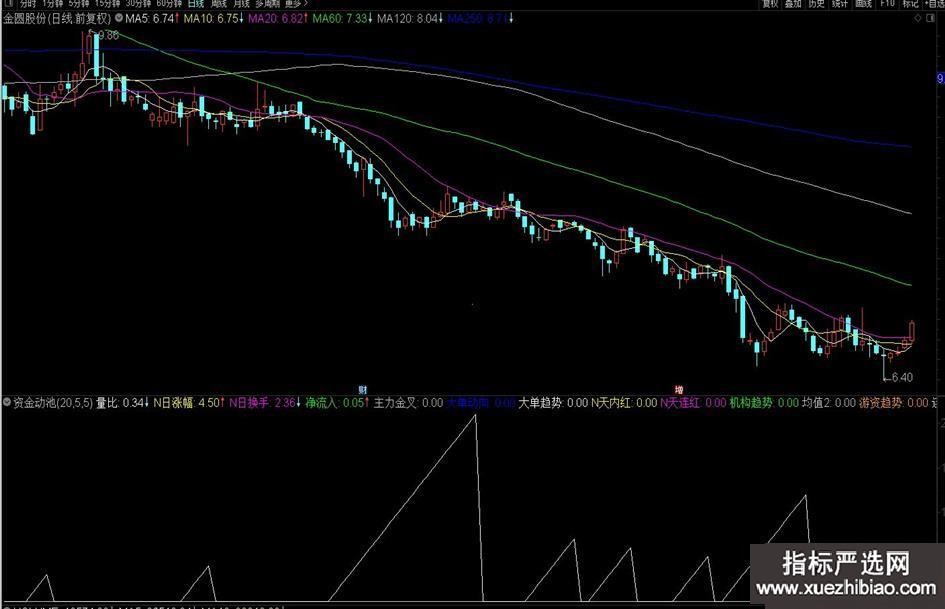Click the MA20: 6.82 value
The height and width of the screenshot is (609, 945).
tap(278, 19)
